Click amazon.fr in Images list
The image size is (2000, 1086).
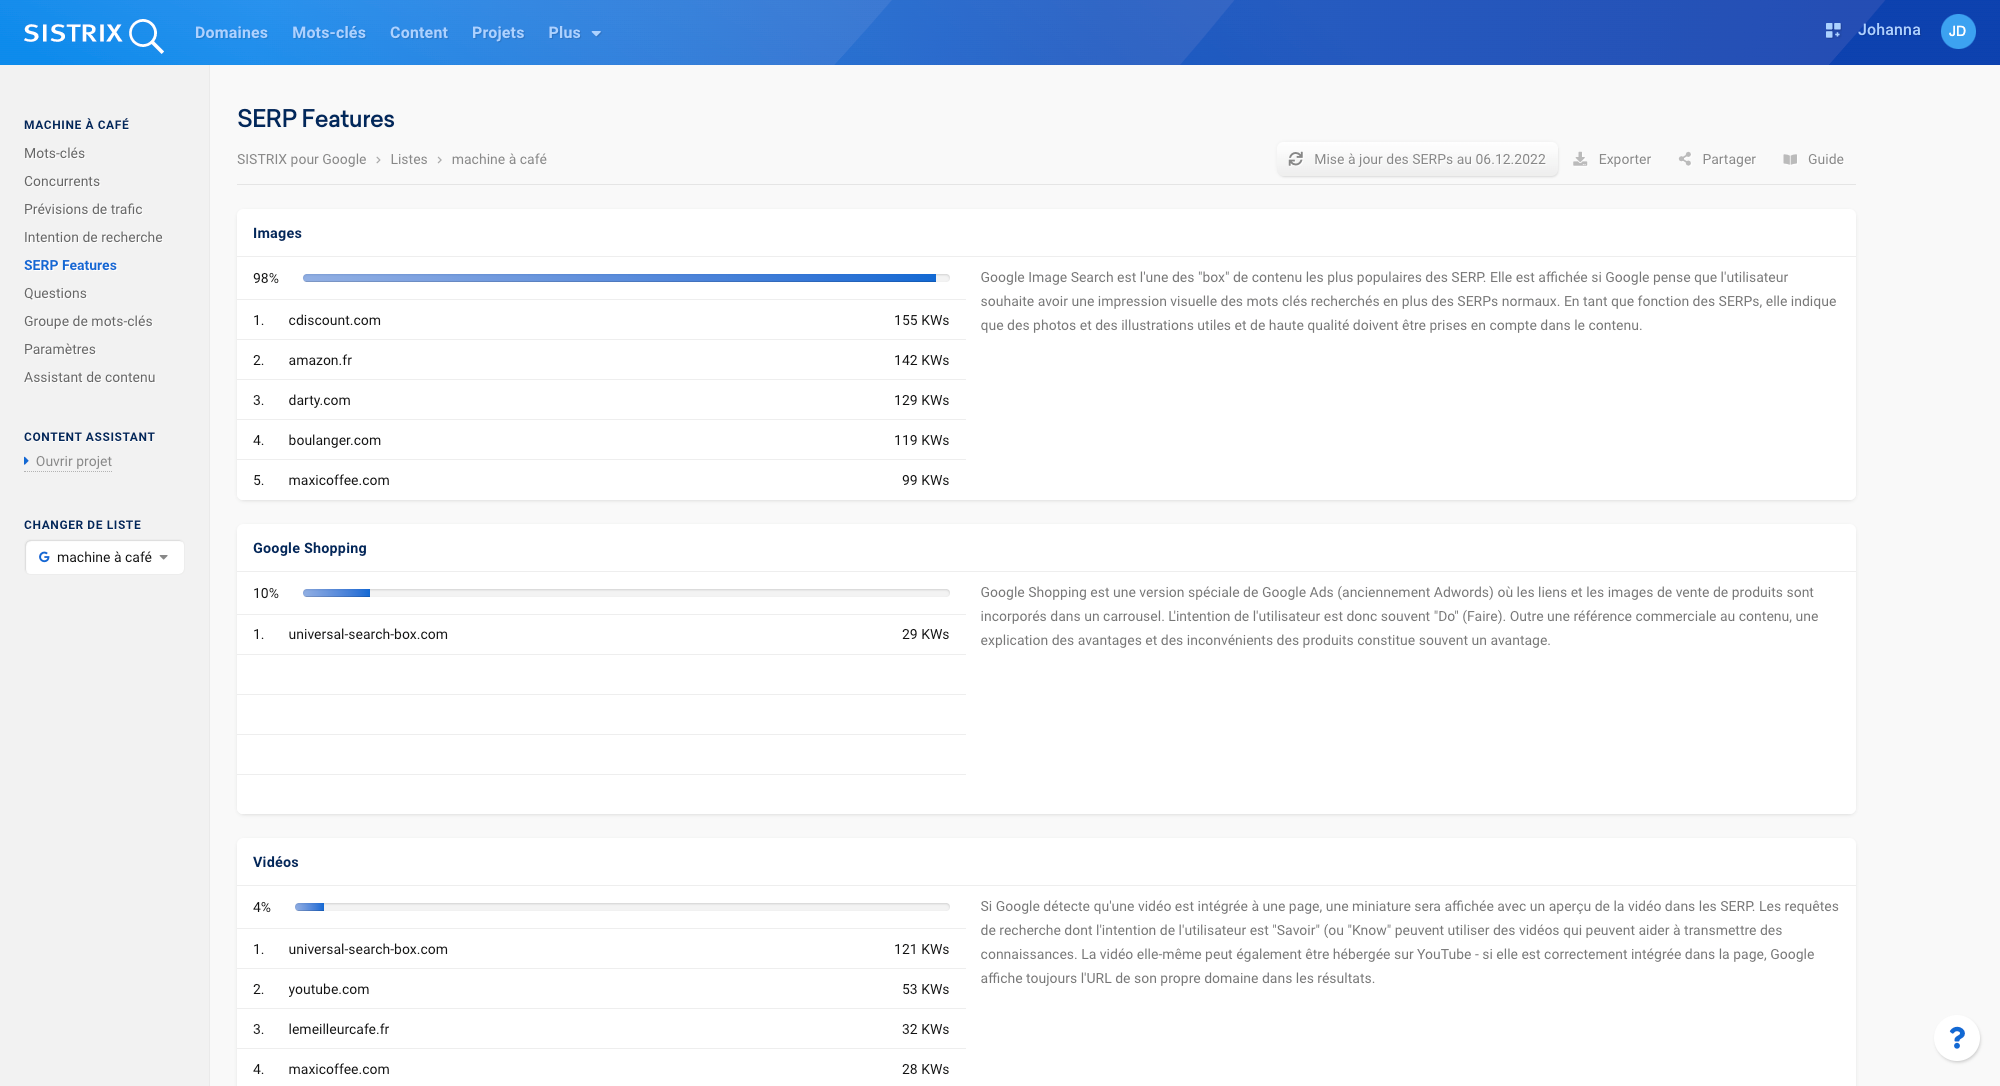pyautogui.click(x=320, y=360)
